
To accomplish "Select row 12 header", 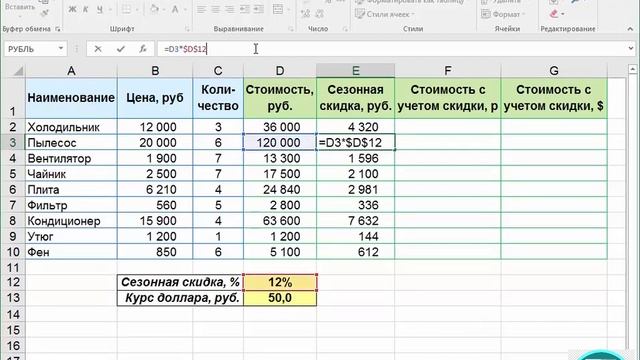I will tap(13, 282).
